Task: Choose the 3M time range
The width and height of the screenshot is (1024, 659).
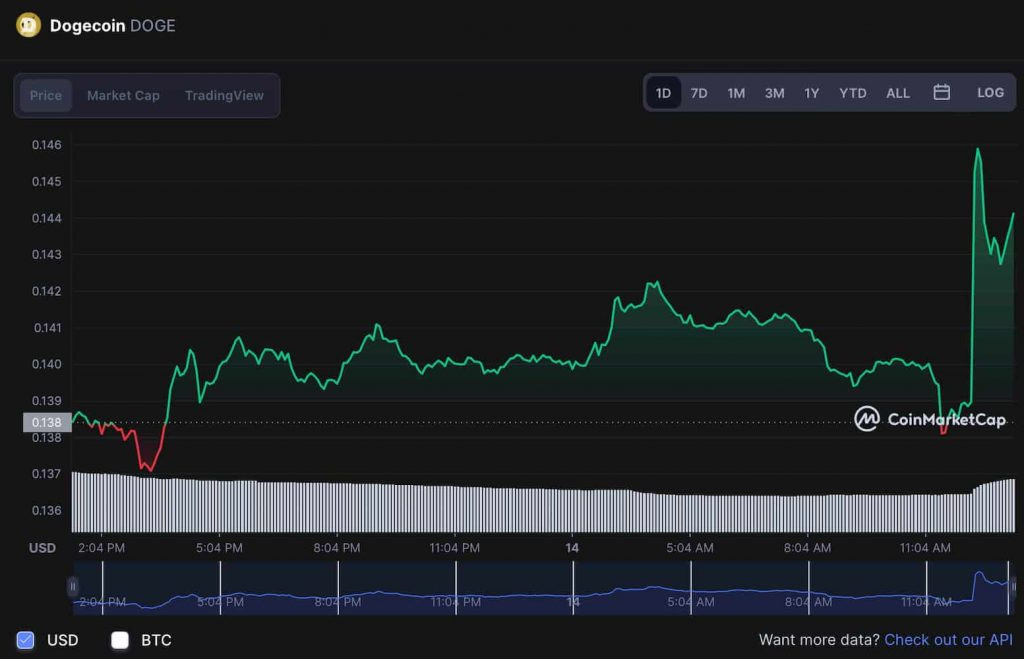Action: (x=775, y=93)
